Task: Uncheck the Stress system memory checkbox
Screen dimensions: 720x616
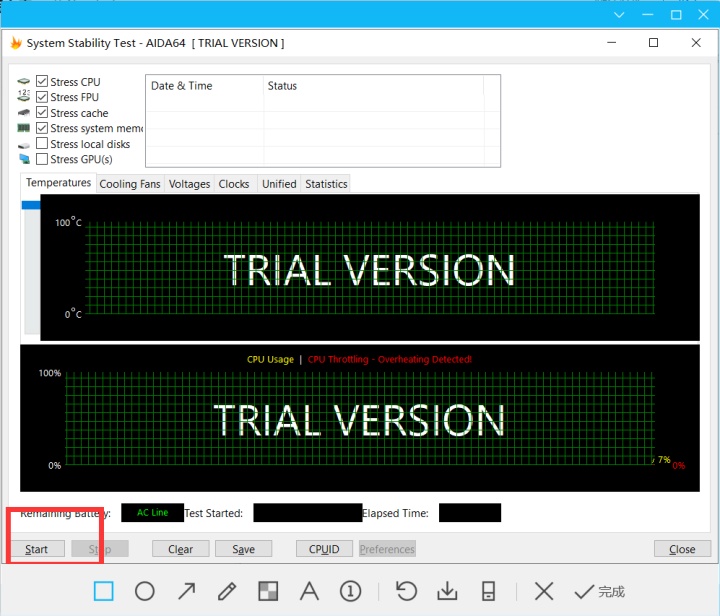Action: point(42,128)
